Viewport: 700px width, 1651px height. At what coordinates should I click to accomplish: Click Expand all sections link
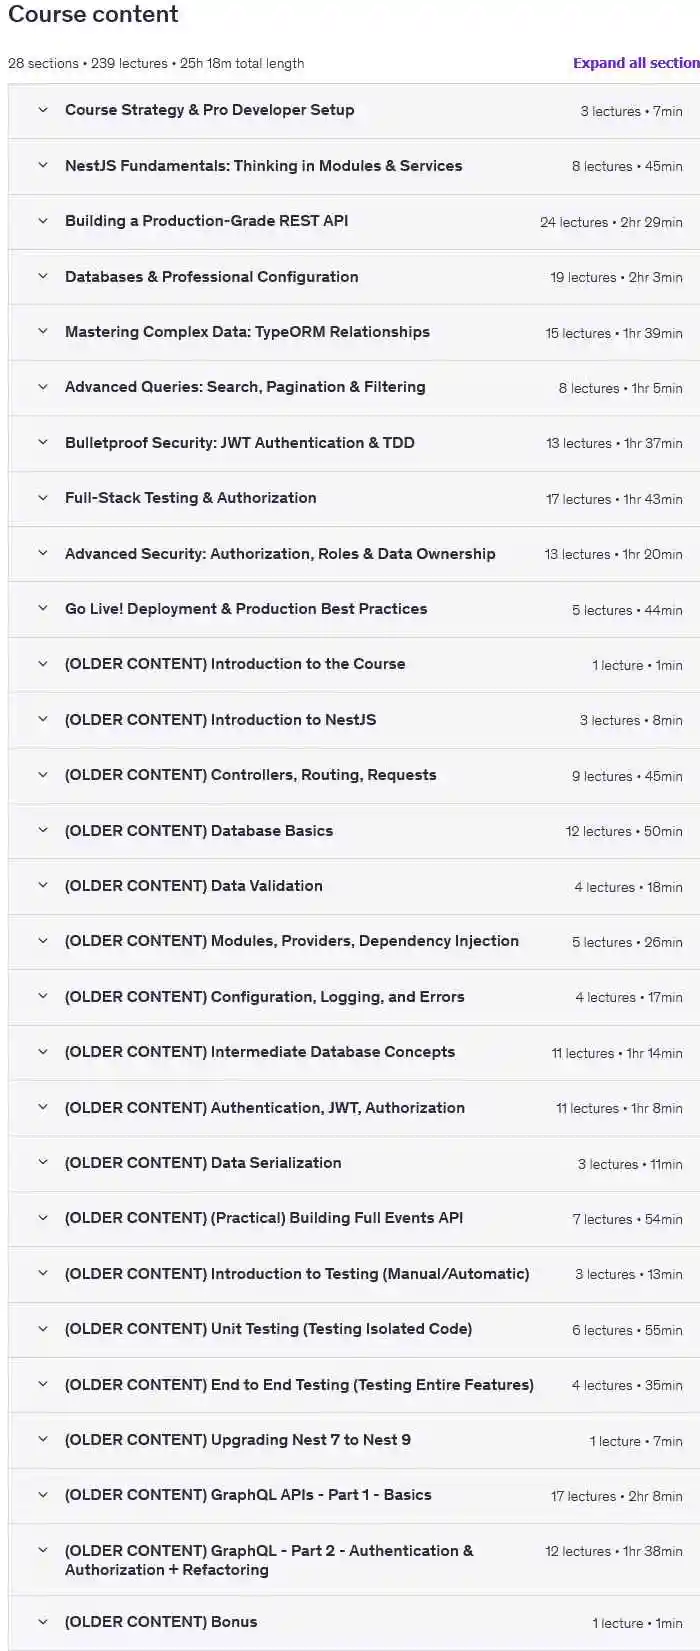[635, 63]
